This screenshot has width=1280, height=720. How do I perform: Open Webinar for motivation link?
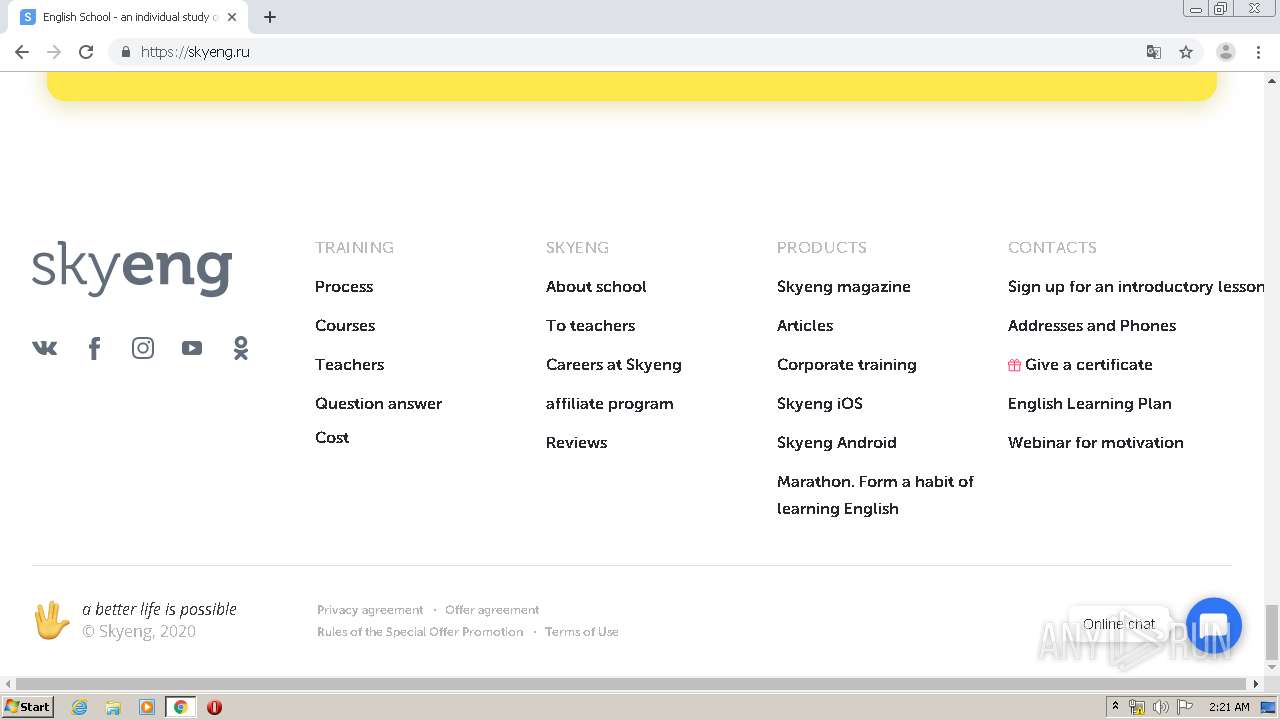point(1096,442)
